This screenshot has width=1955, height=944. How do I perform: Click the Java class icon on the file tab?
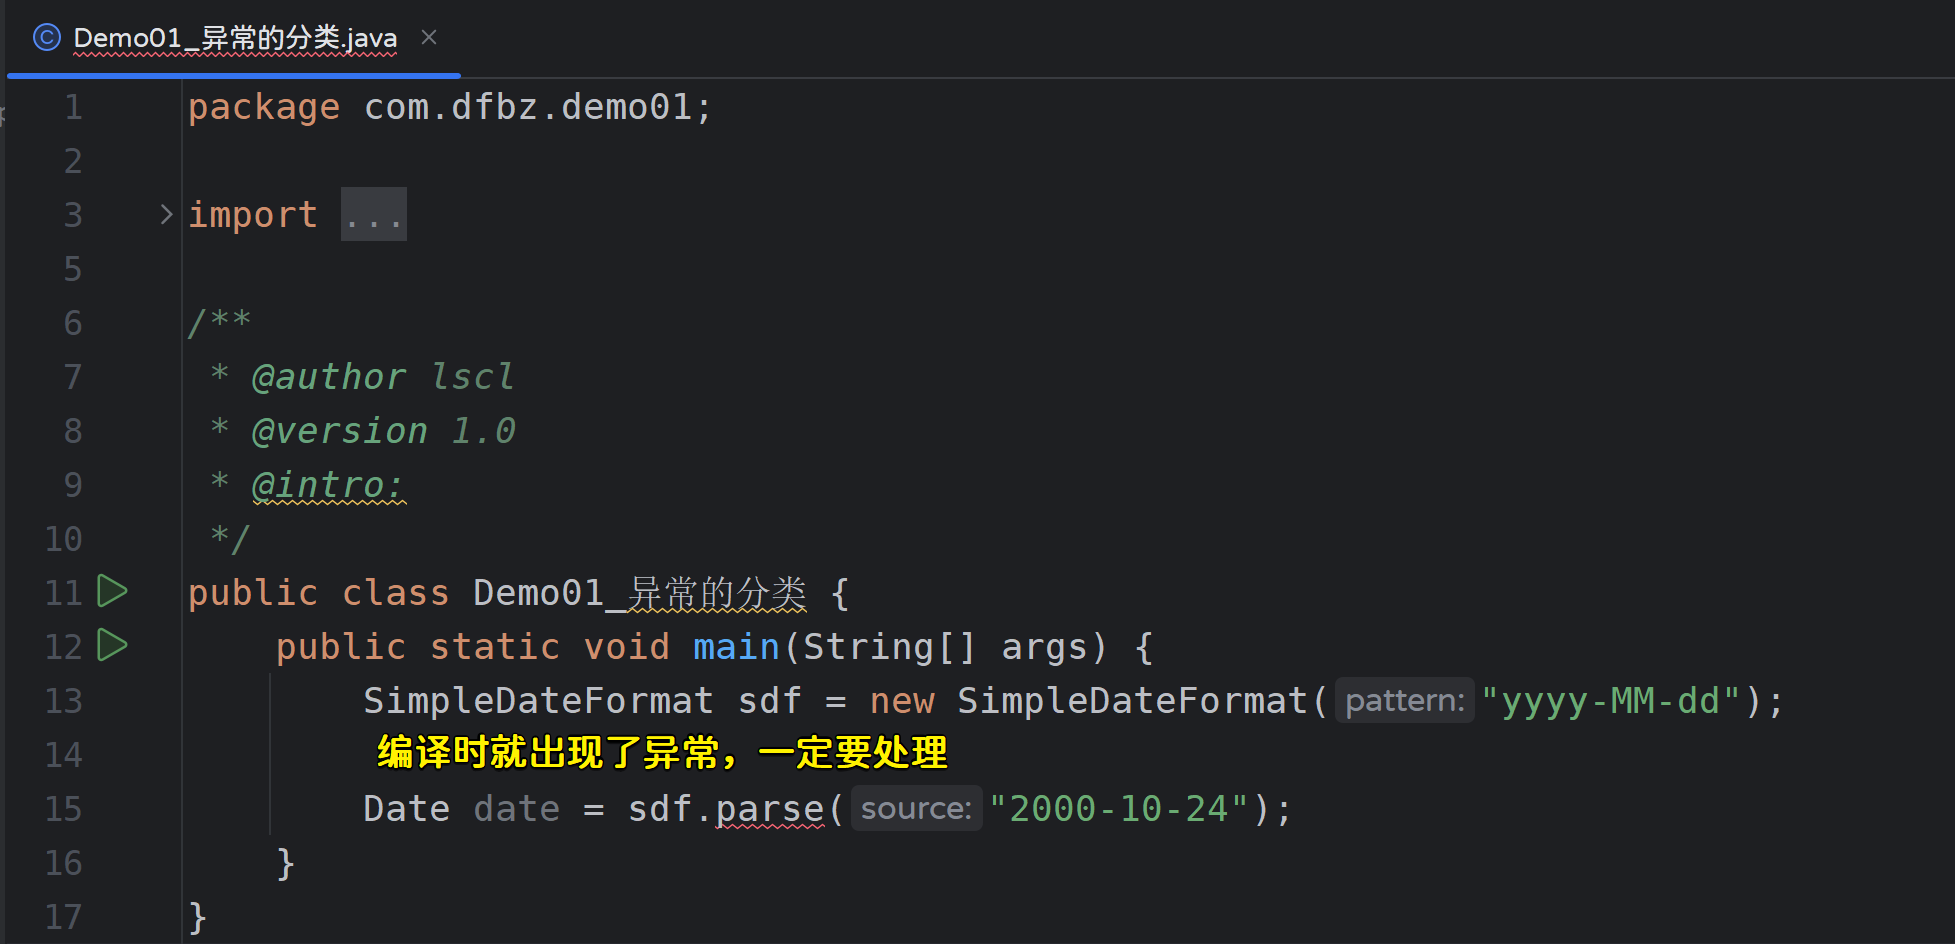(x=46, y=38)
